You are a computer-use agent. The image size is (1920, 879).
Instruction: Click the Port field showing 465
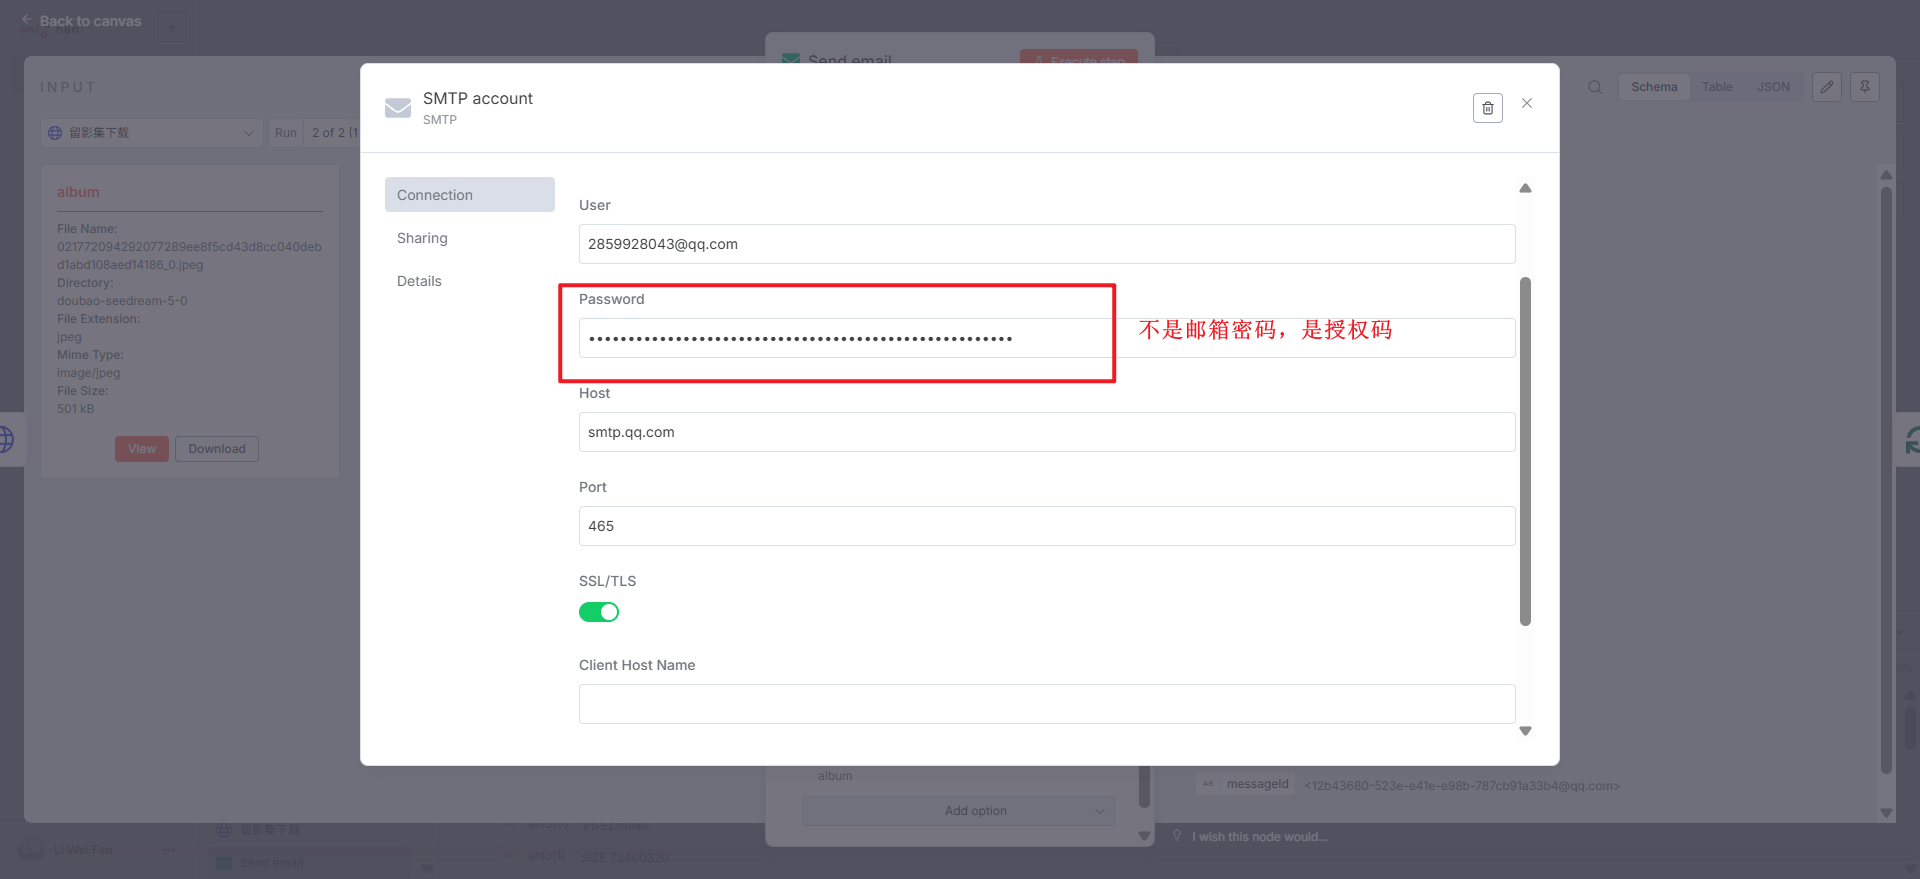1047,526
